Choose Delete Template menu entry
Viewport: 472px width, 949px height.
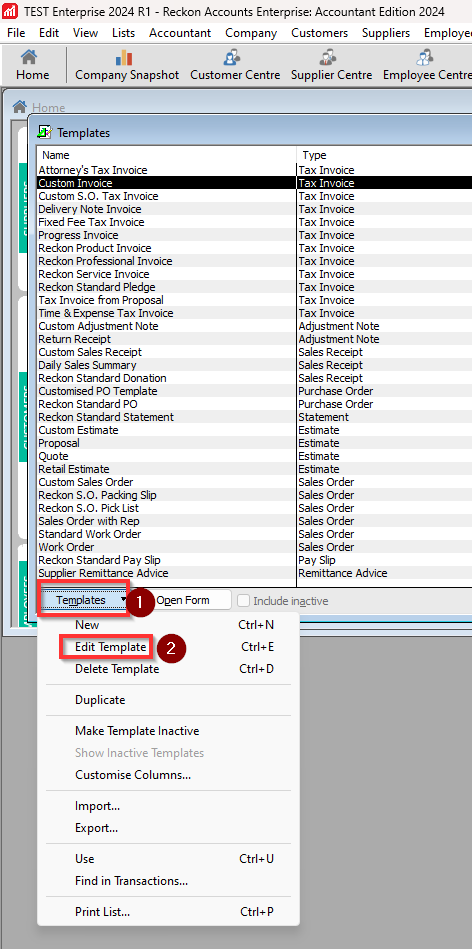(x=168, y=669)
